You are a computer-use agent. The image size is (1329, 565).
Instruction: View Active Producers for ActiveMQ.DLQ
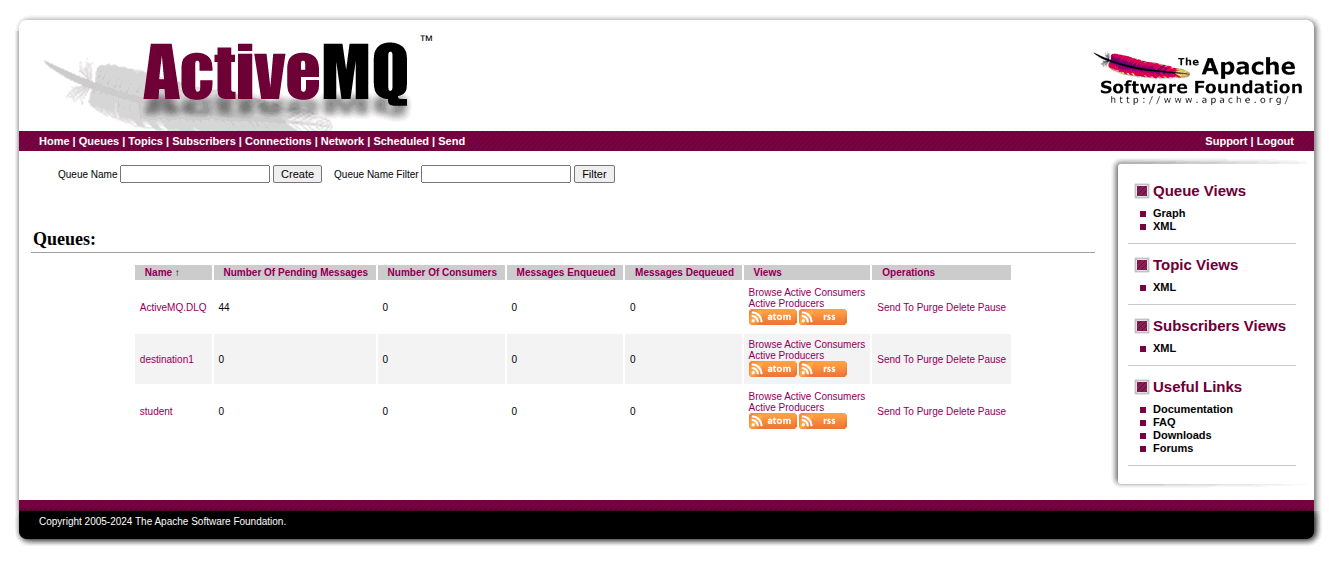[787, 303]
